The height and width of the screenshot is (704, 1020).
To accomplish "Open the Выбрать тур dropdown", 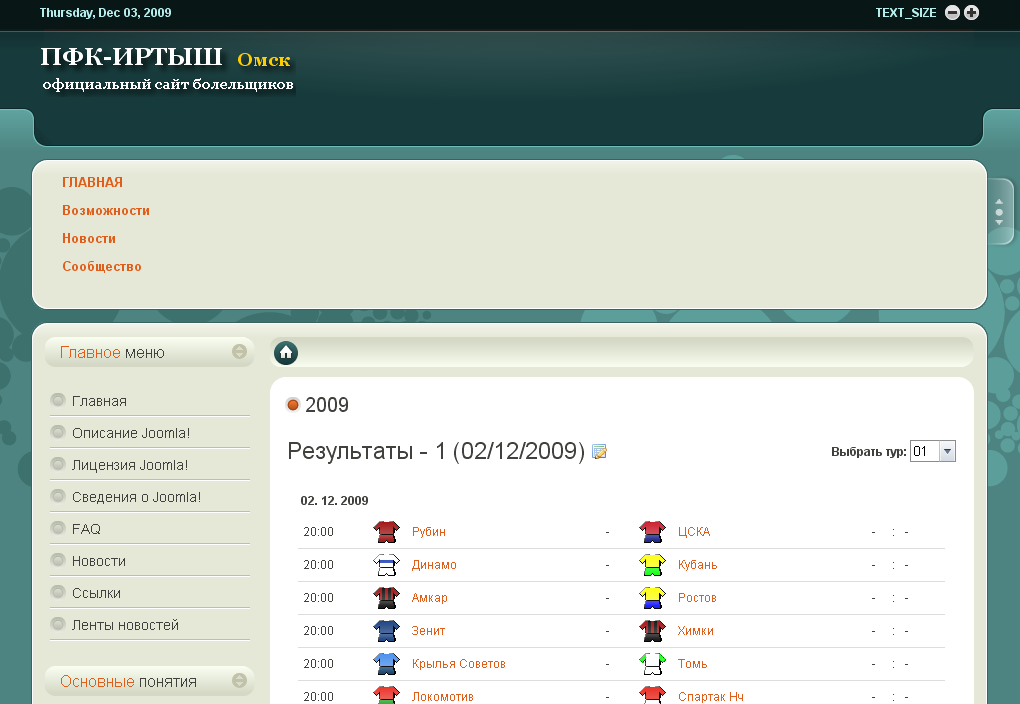I will 933,452.
